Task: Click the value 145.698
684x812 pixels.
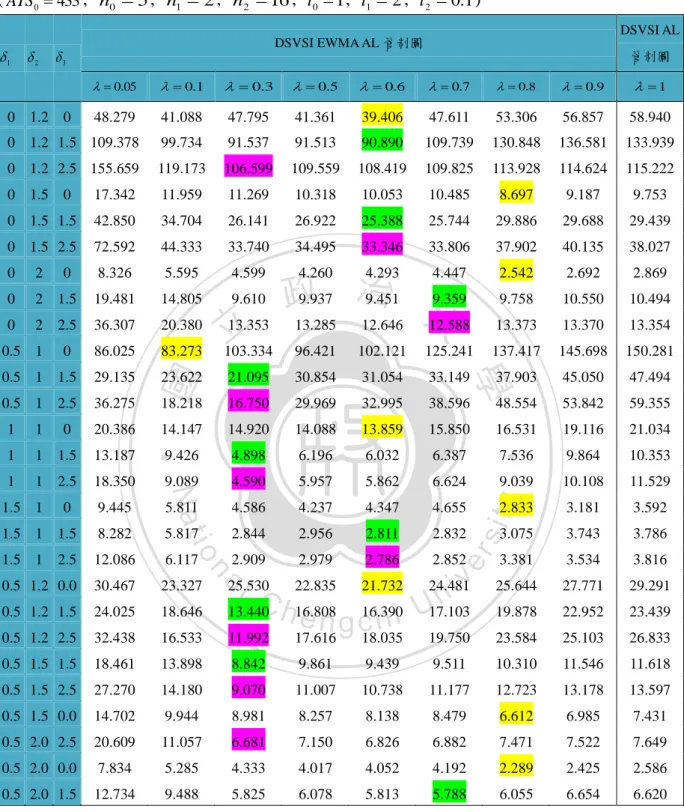Action: (583, 351)
